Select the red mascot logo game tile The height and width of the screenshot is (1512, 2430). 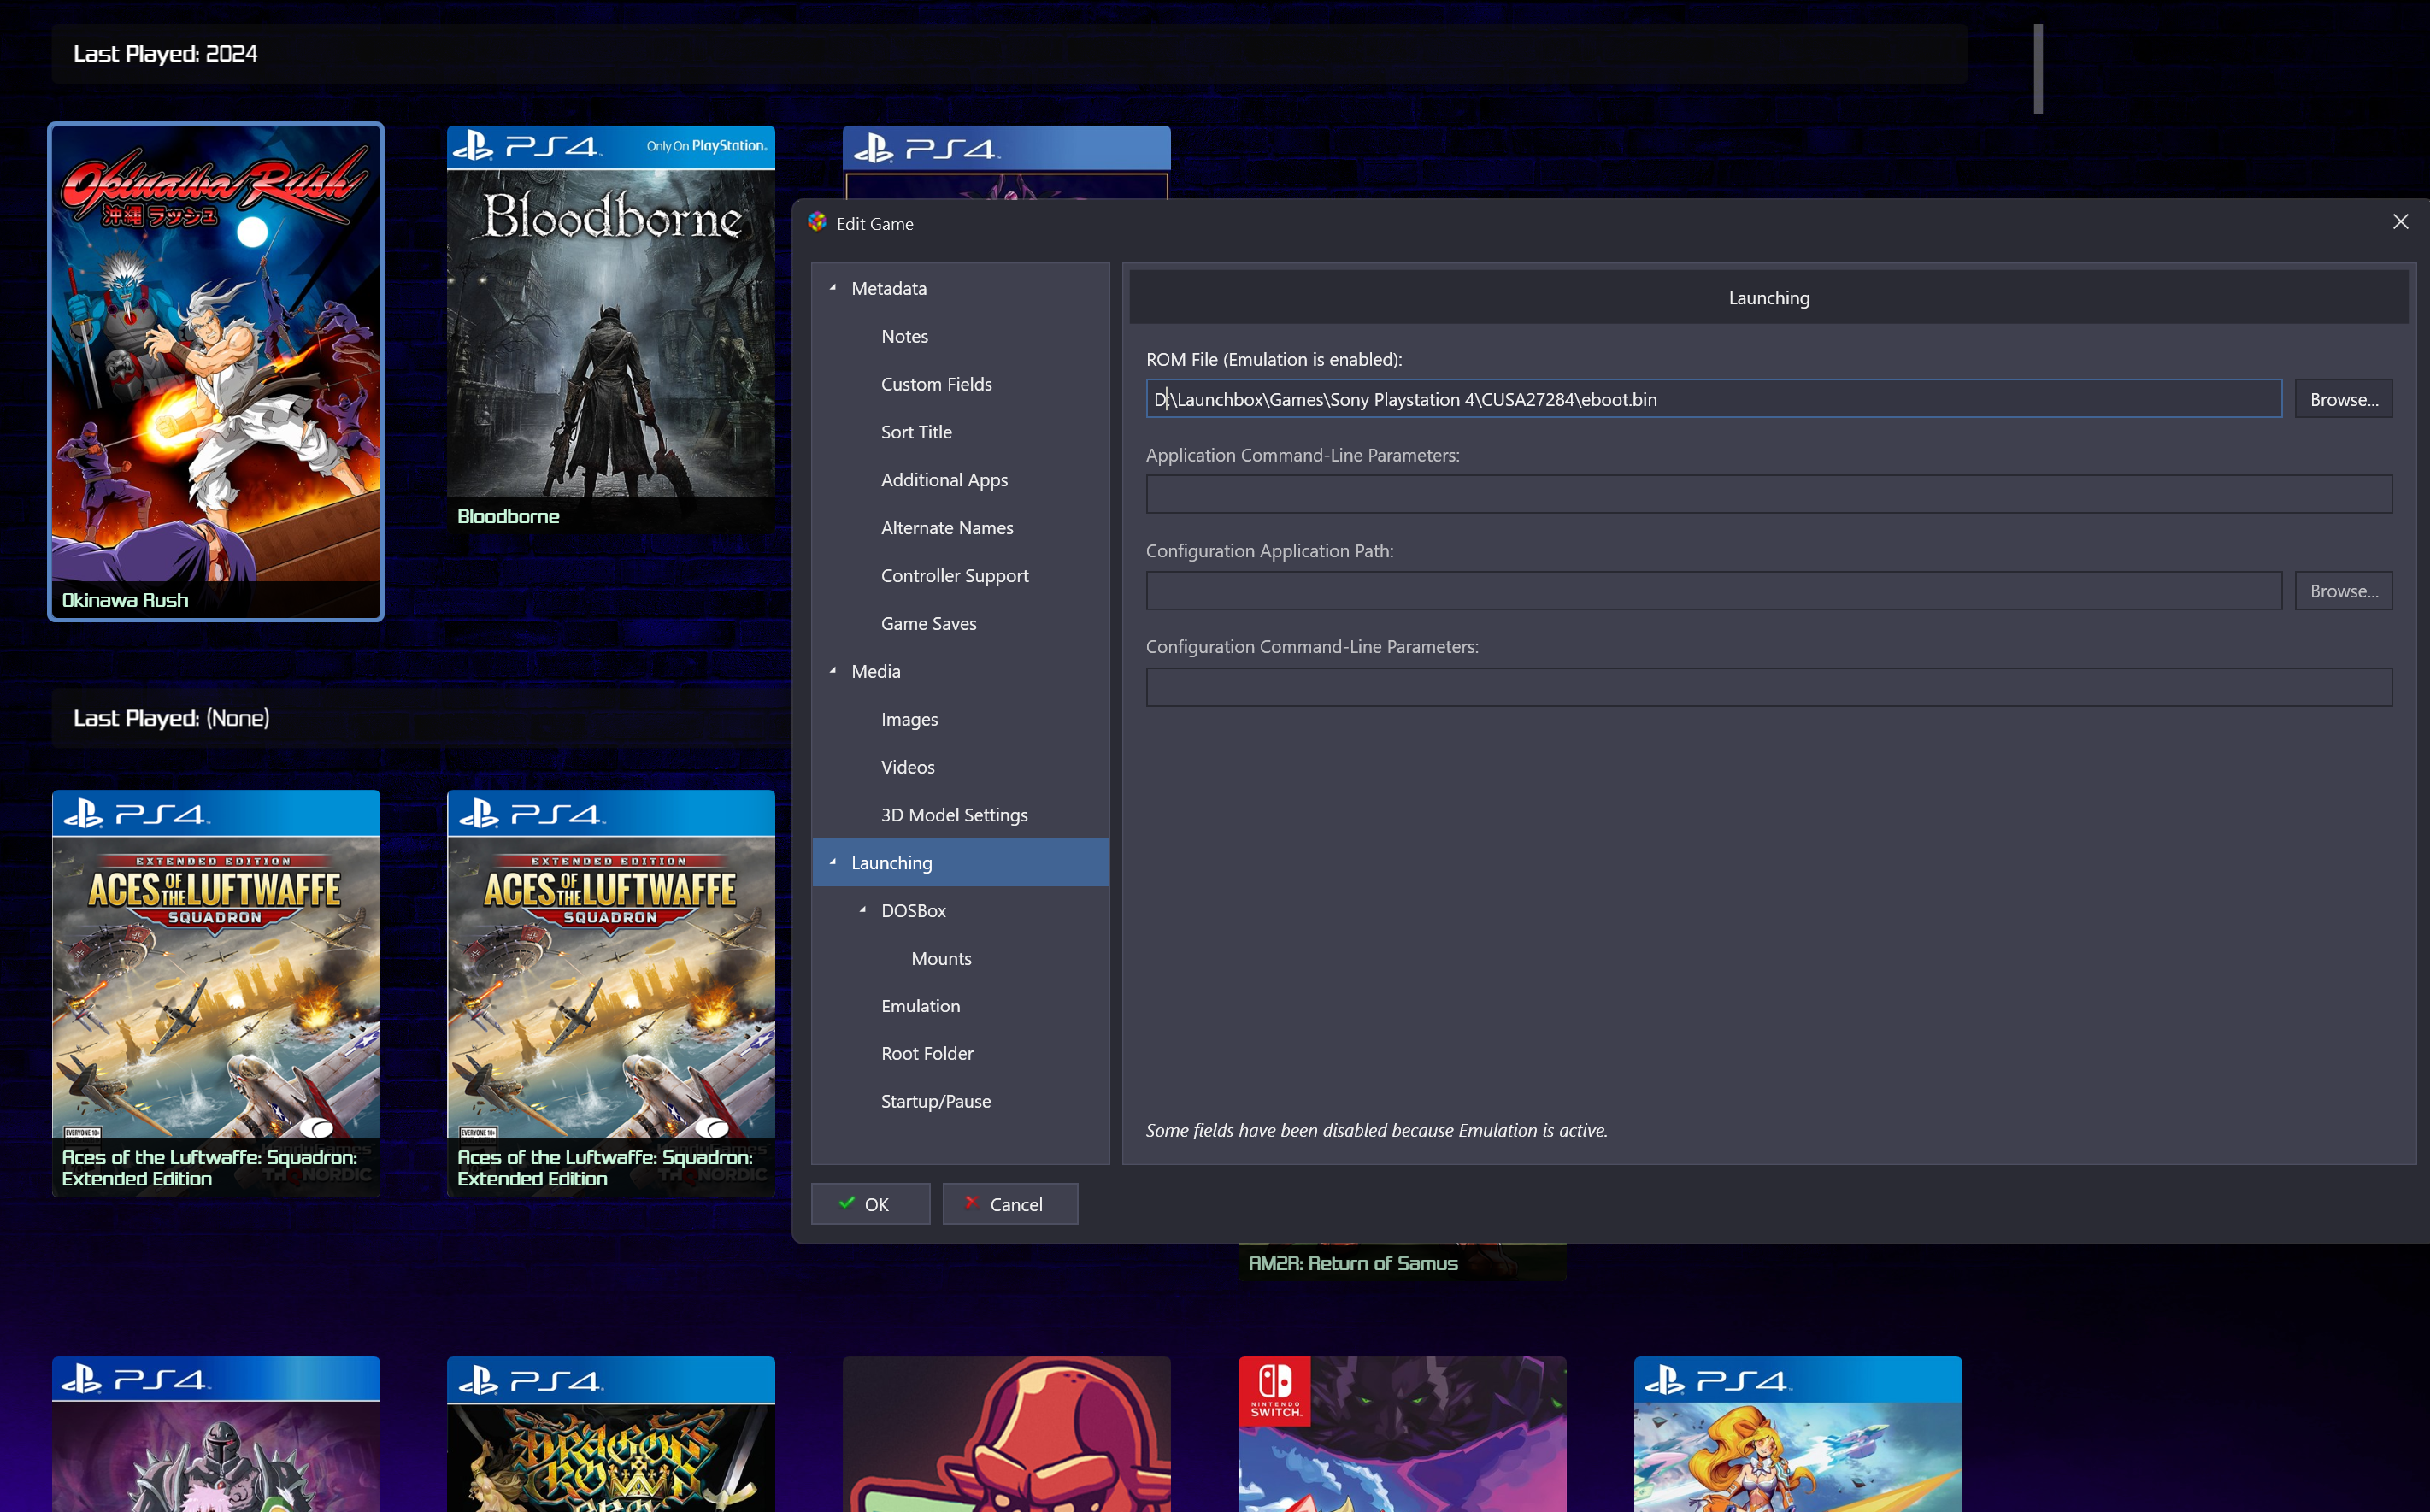coord(1007,1434)
